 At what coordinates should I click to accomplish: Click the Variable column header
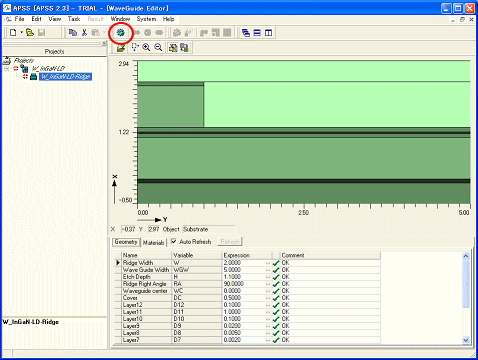[197, 255]
